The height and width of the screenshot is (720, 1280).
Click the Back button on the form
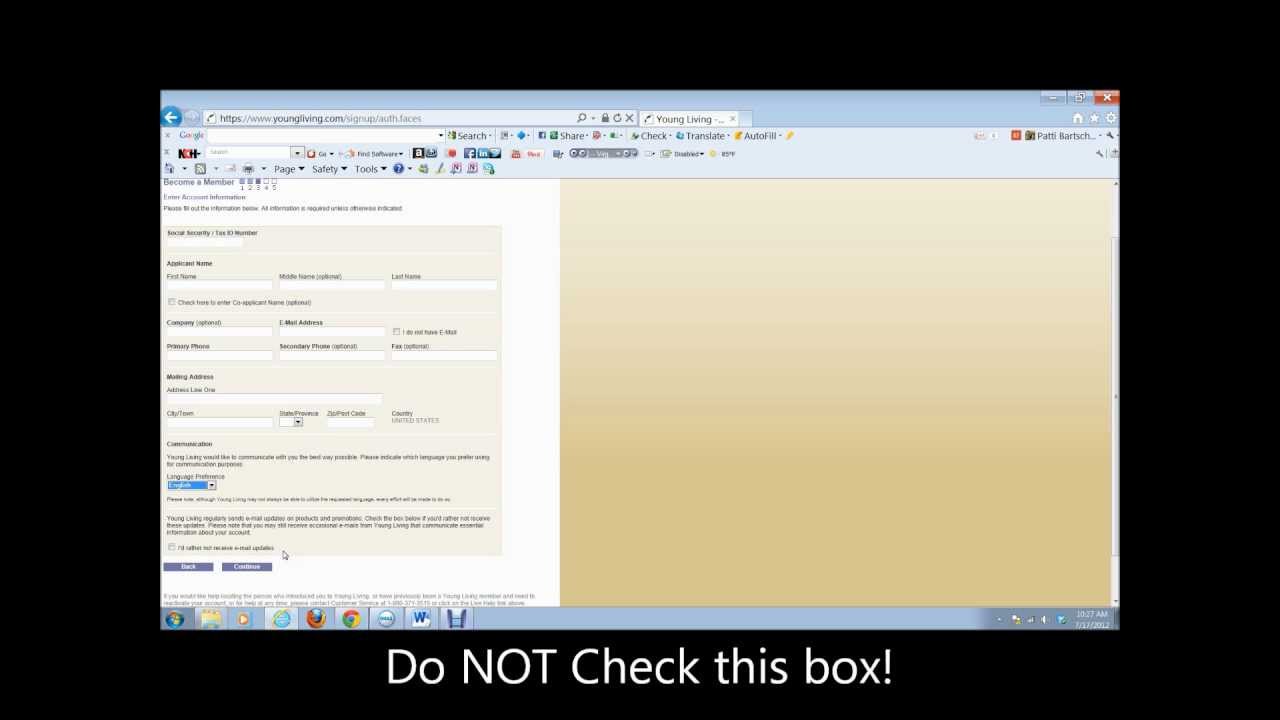(188, 567)
